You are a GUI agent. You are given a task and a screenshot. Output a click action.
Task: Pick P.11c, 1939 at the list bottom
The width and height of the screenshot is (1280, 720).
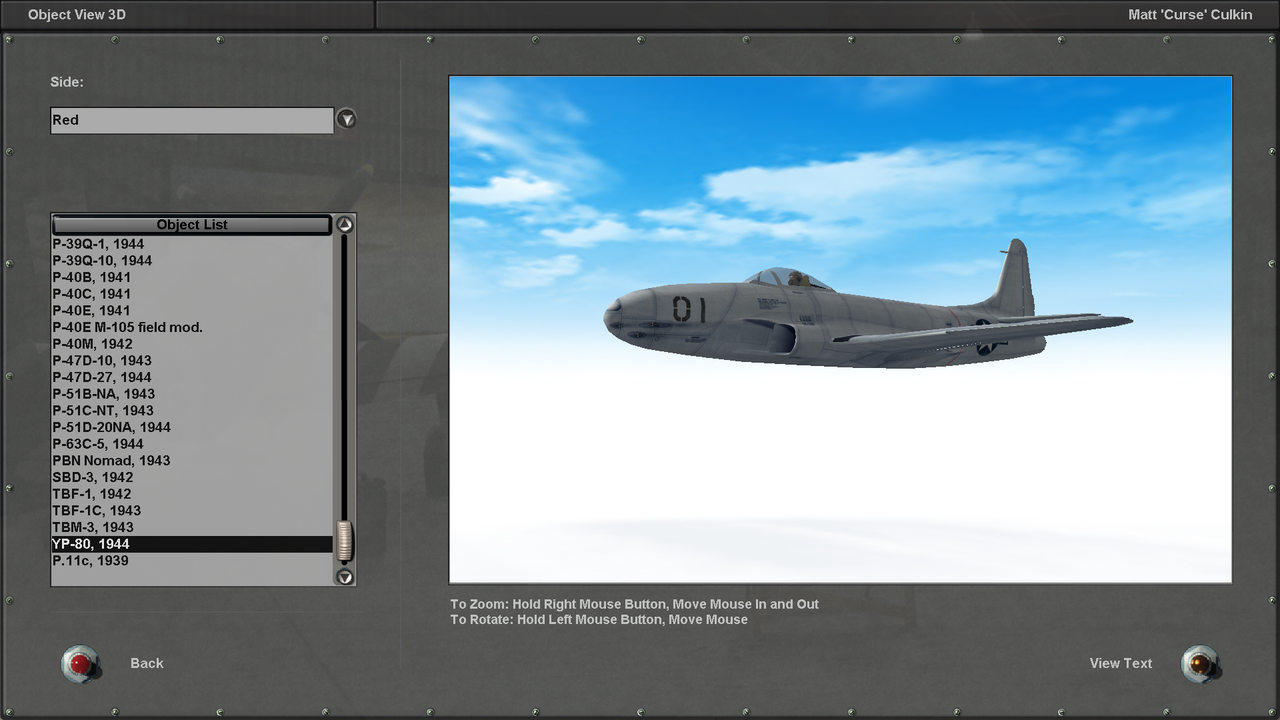[150, 560]
